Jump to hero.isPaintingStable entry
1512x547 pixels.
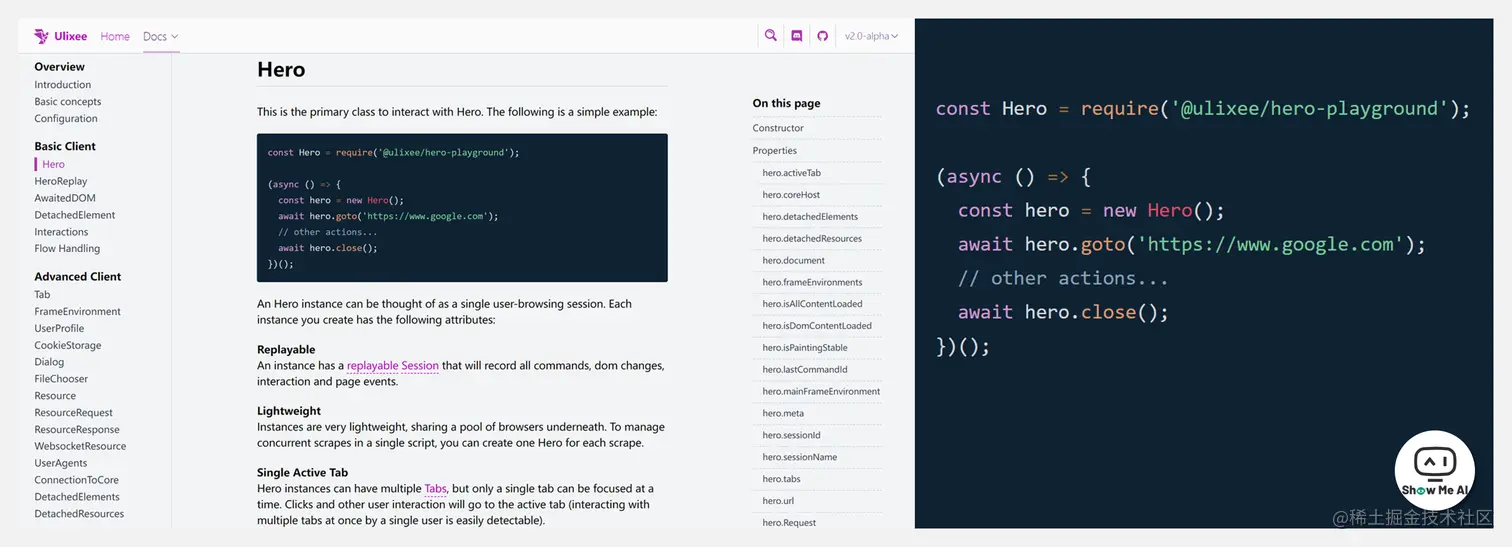pyautogui.click(x=805, y=348)
